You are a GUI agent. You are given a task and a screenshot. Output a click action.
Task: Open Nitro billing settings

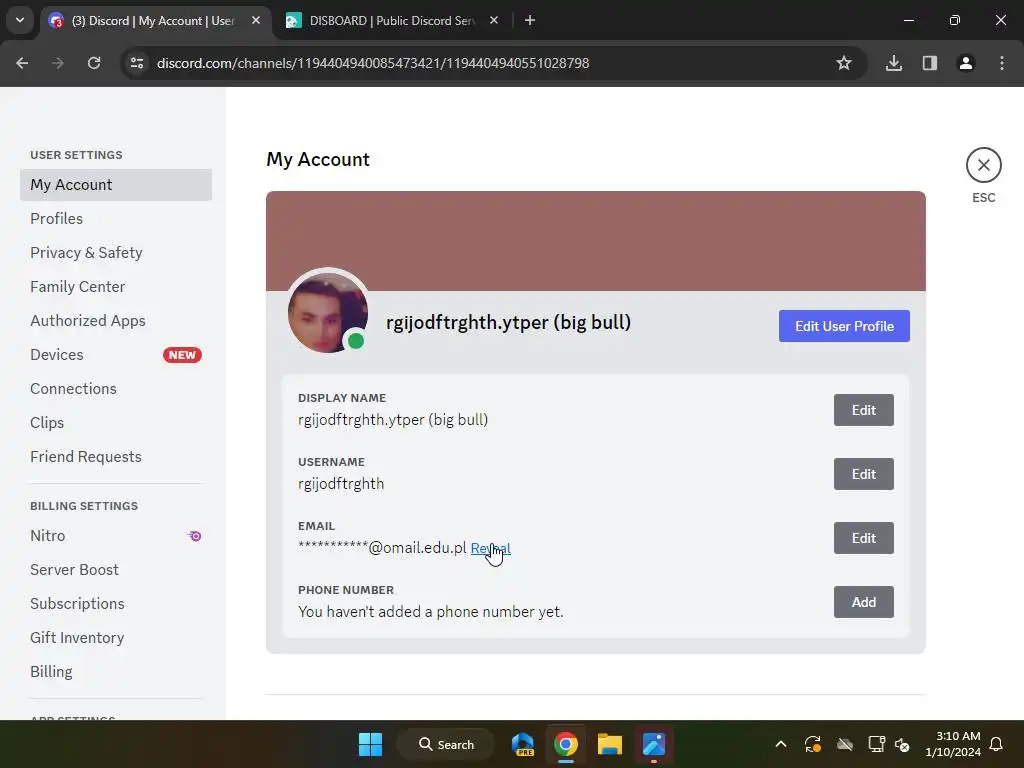pyautogui.click(x=116, y=536)
